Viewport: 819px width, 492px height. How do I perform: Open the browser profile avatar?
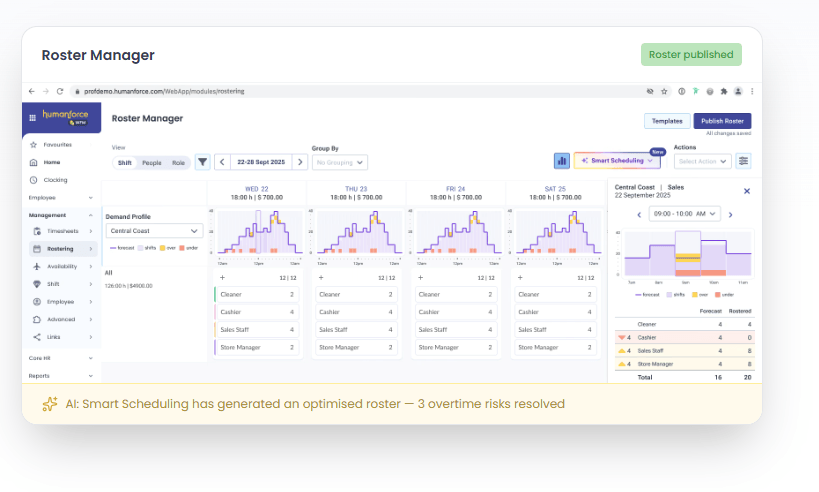coord(738,91)
